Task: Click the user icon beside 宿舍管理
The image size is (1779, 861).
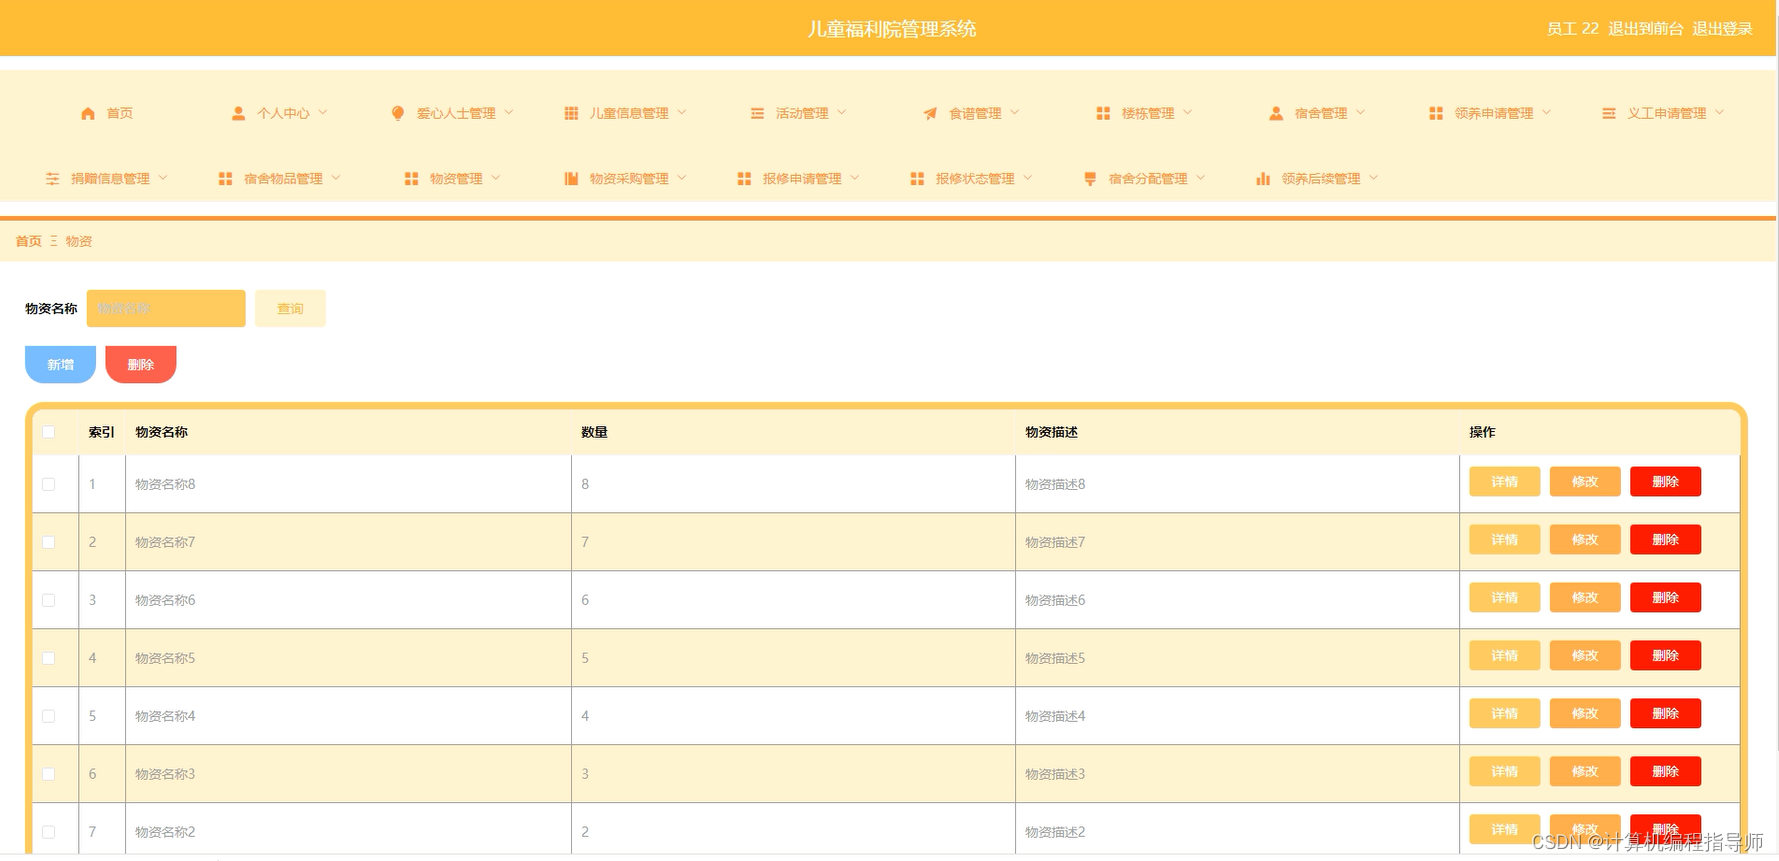Action: tap(1276, 113)
